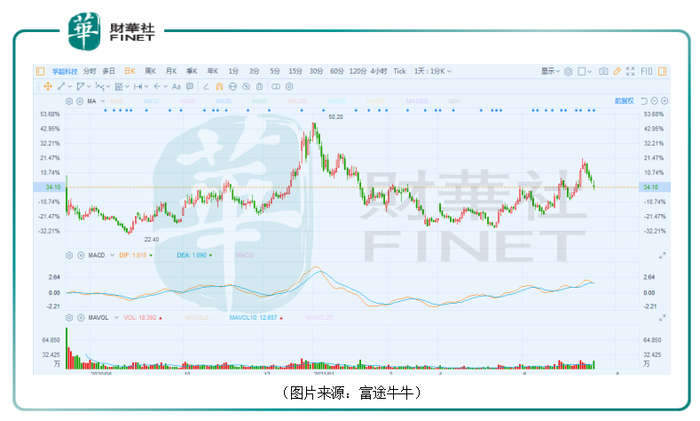Select the 季K quarterly chart tab
Screen dimensions: 700x421
[x=192, y=71]
